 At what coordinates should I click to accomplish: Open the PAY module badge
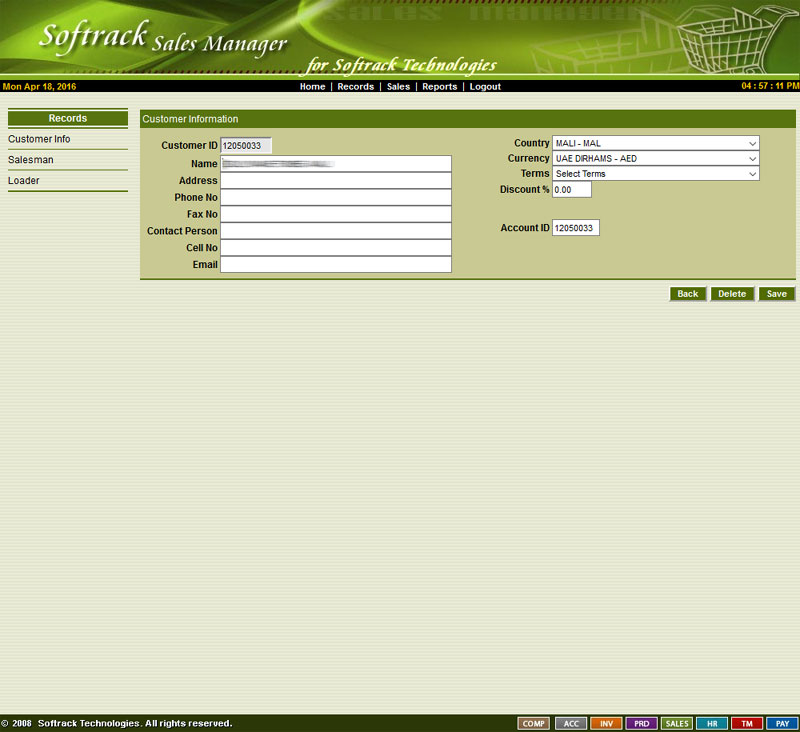click(x=782, y=723)
